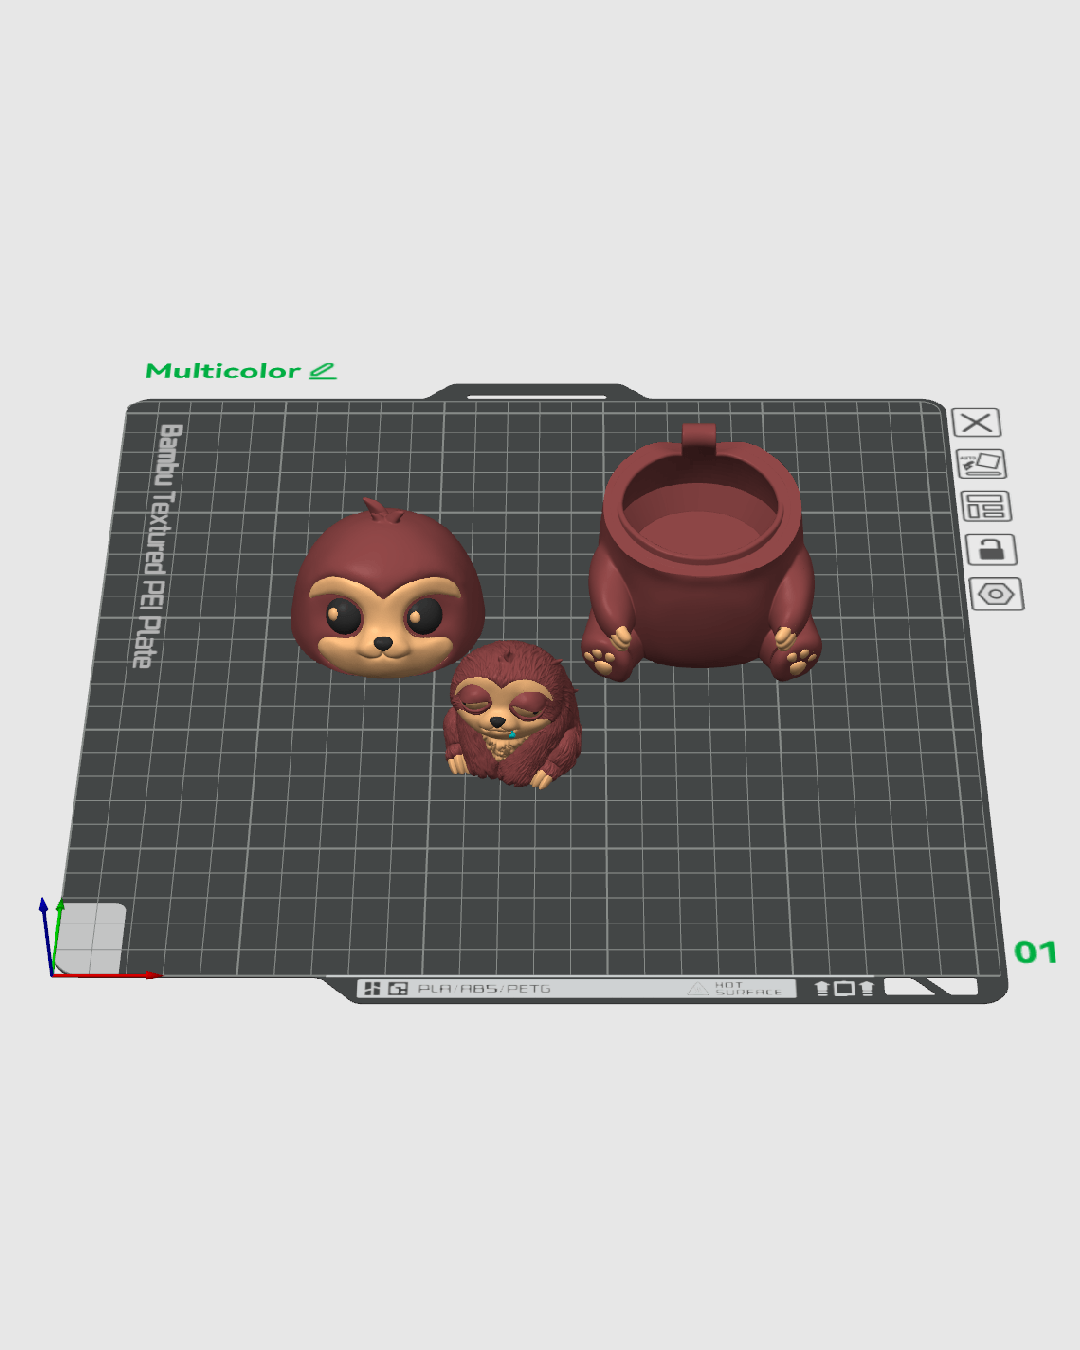Open plate settings hexagon icon
This screenshot has width=1080, height=1350.
996,594
